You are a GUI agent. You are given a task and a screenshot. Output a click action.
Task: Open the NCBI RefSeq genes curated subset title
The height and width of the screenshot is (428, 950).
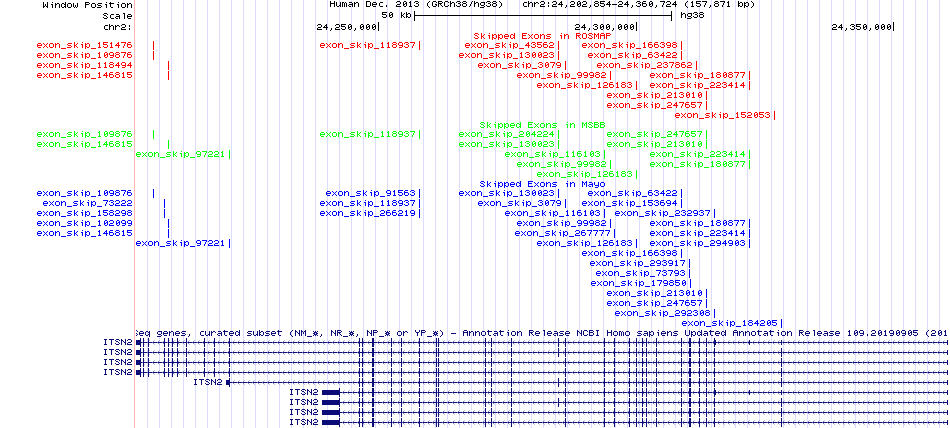pos(540,332)
